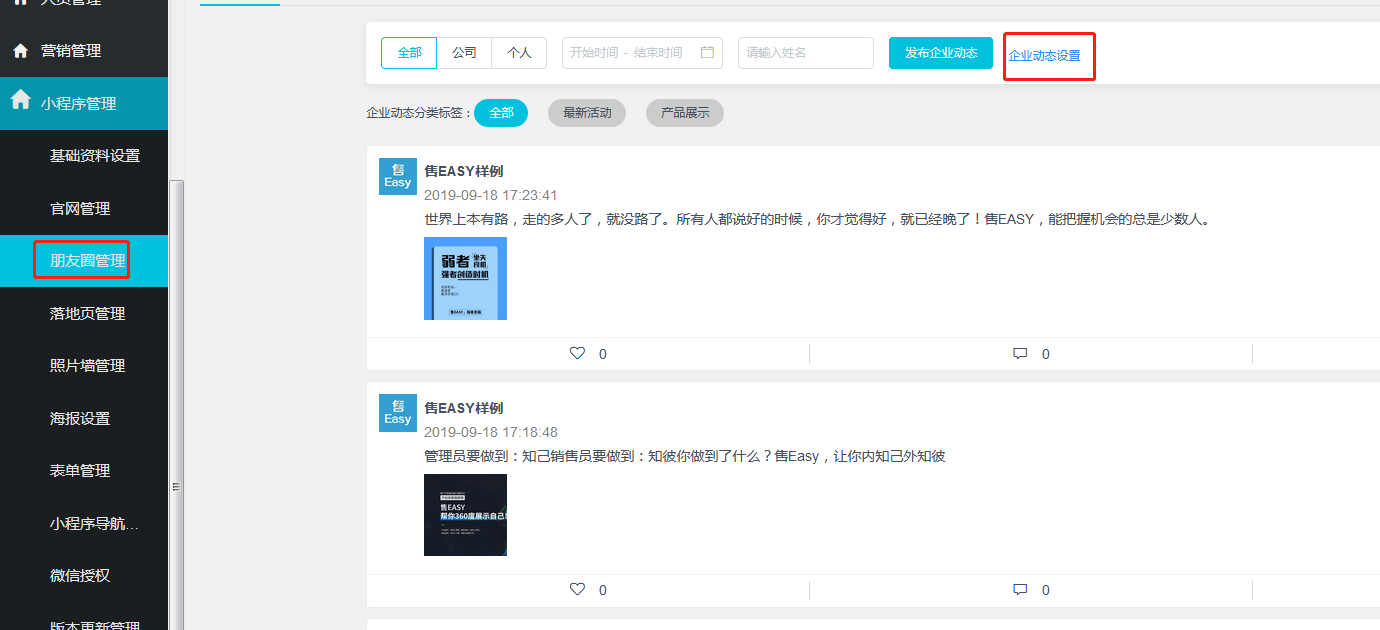Click the author name 售EASY样例 of the 17:18:48 post

464,408
